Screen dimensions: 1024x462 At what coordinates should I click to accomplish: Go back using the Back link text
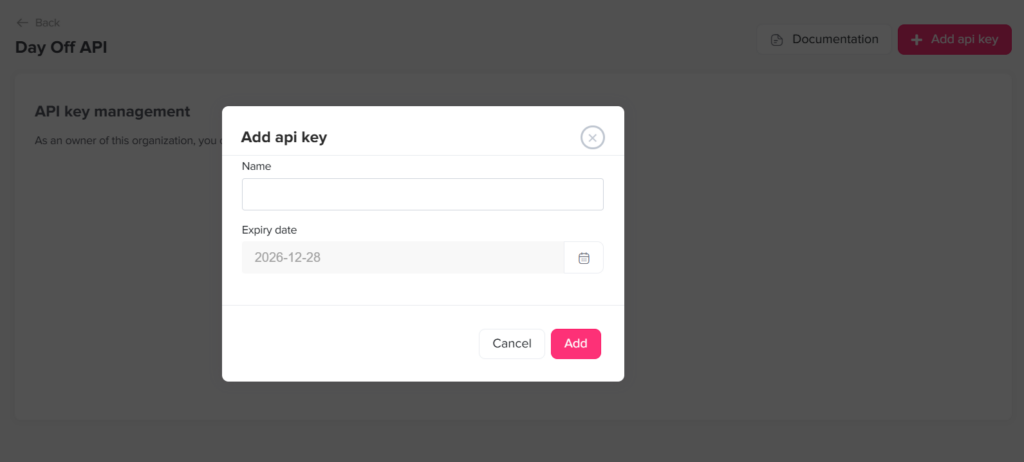[x=47, y=22]
